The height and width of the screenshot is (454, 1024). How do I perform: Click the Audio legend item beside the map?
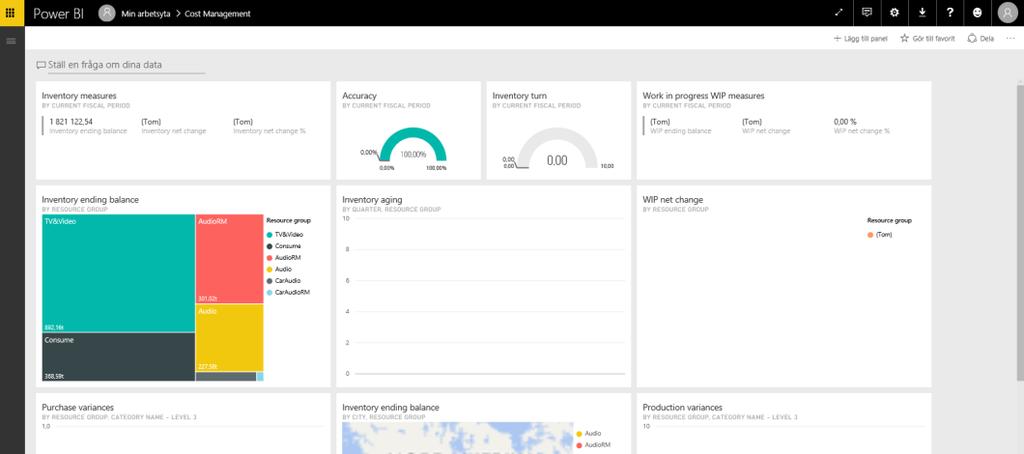[x=588, y=433]
